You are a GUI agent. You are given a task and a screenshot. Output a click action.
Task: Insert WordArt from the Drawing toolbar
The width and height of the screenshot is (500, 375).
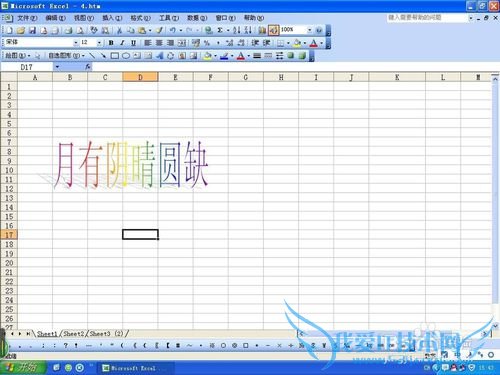point(160,56)
